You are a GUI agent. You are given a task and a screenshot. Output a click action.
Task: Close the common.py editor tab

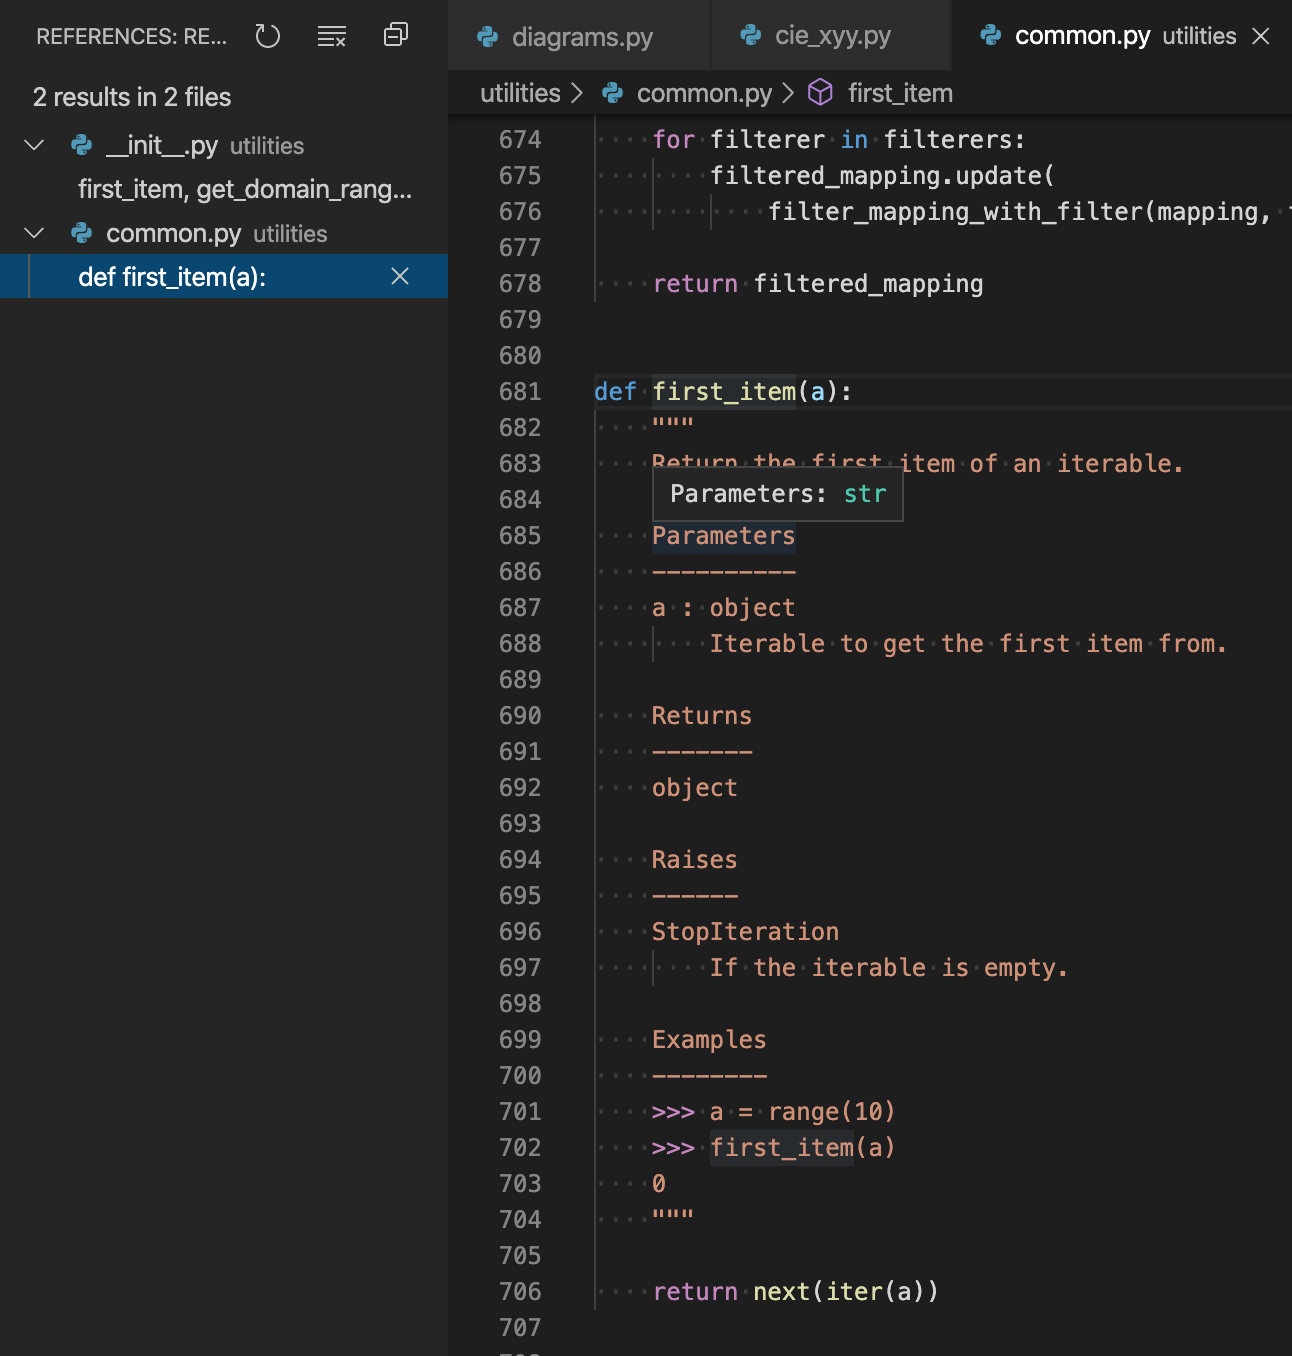point(1260,36)
